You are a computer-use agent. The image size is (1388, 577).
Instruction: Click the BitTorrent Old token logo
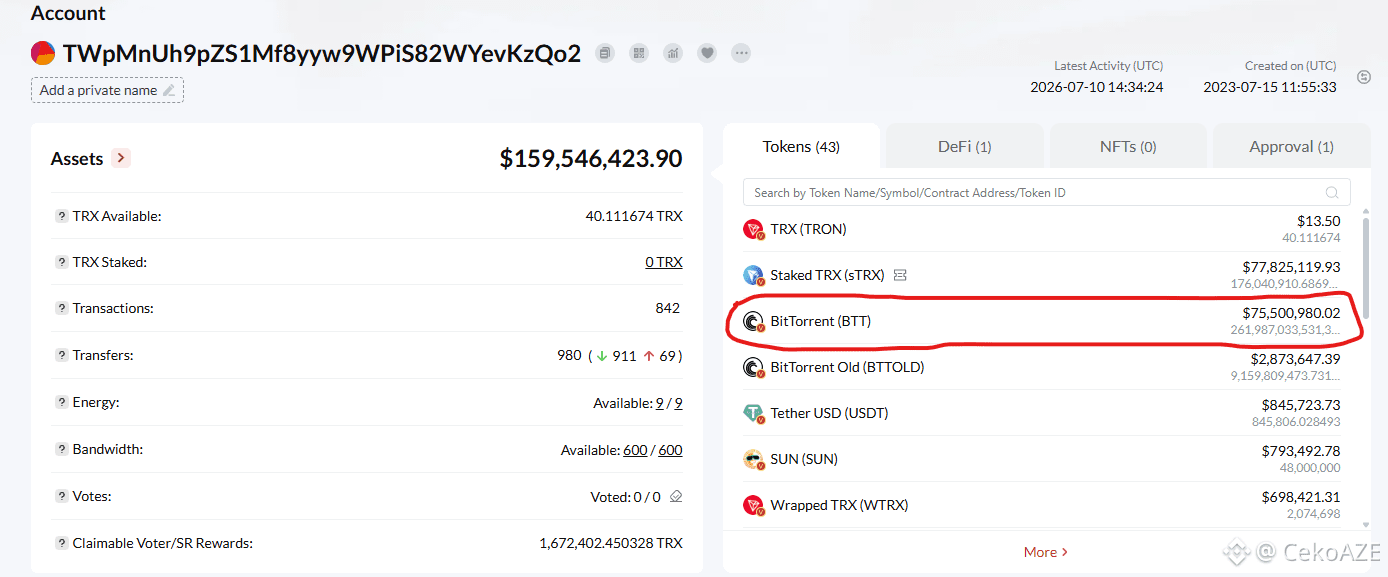tap(753, 367)
